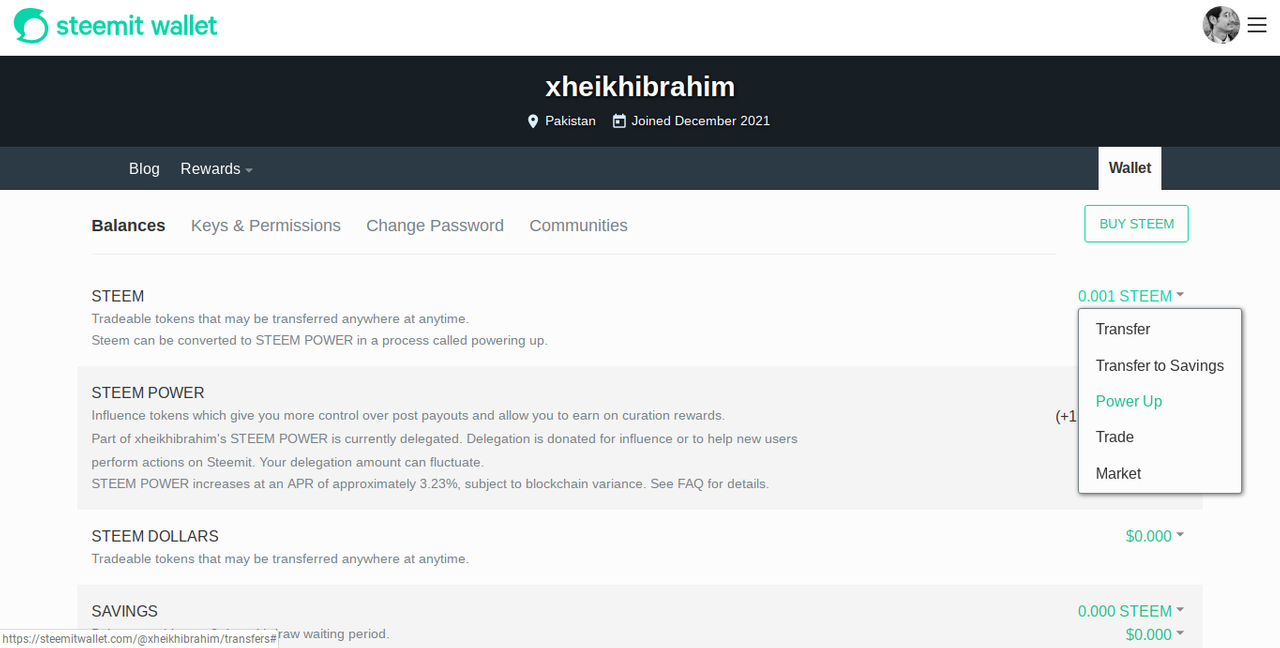The image size is (1280, 648).
Task: Open the Blog tab
Action: point(144,169)
